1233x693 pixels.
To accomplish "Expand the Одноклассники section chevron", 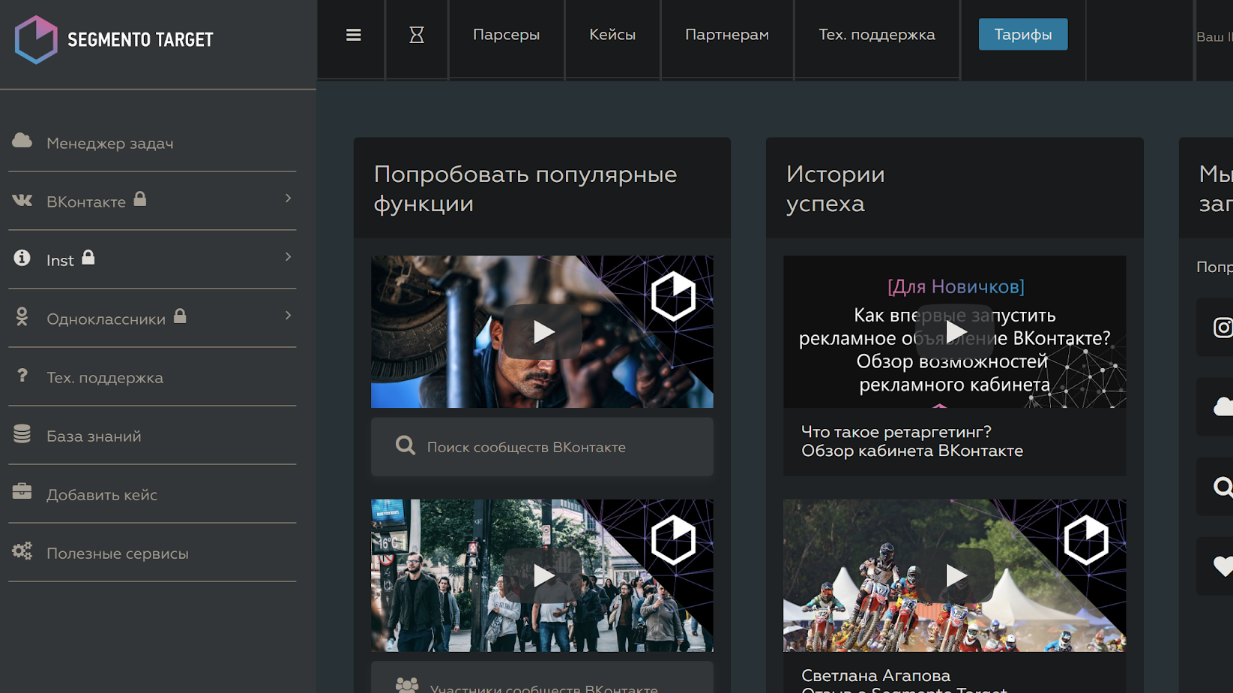I will pos(288,316).
